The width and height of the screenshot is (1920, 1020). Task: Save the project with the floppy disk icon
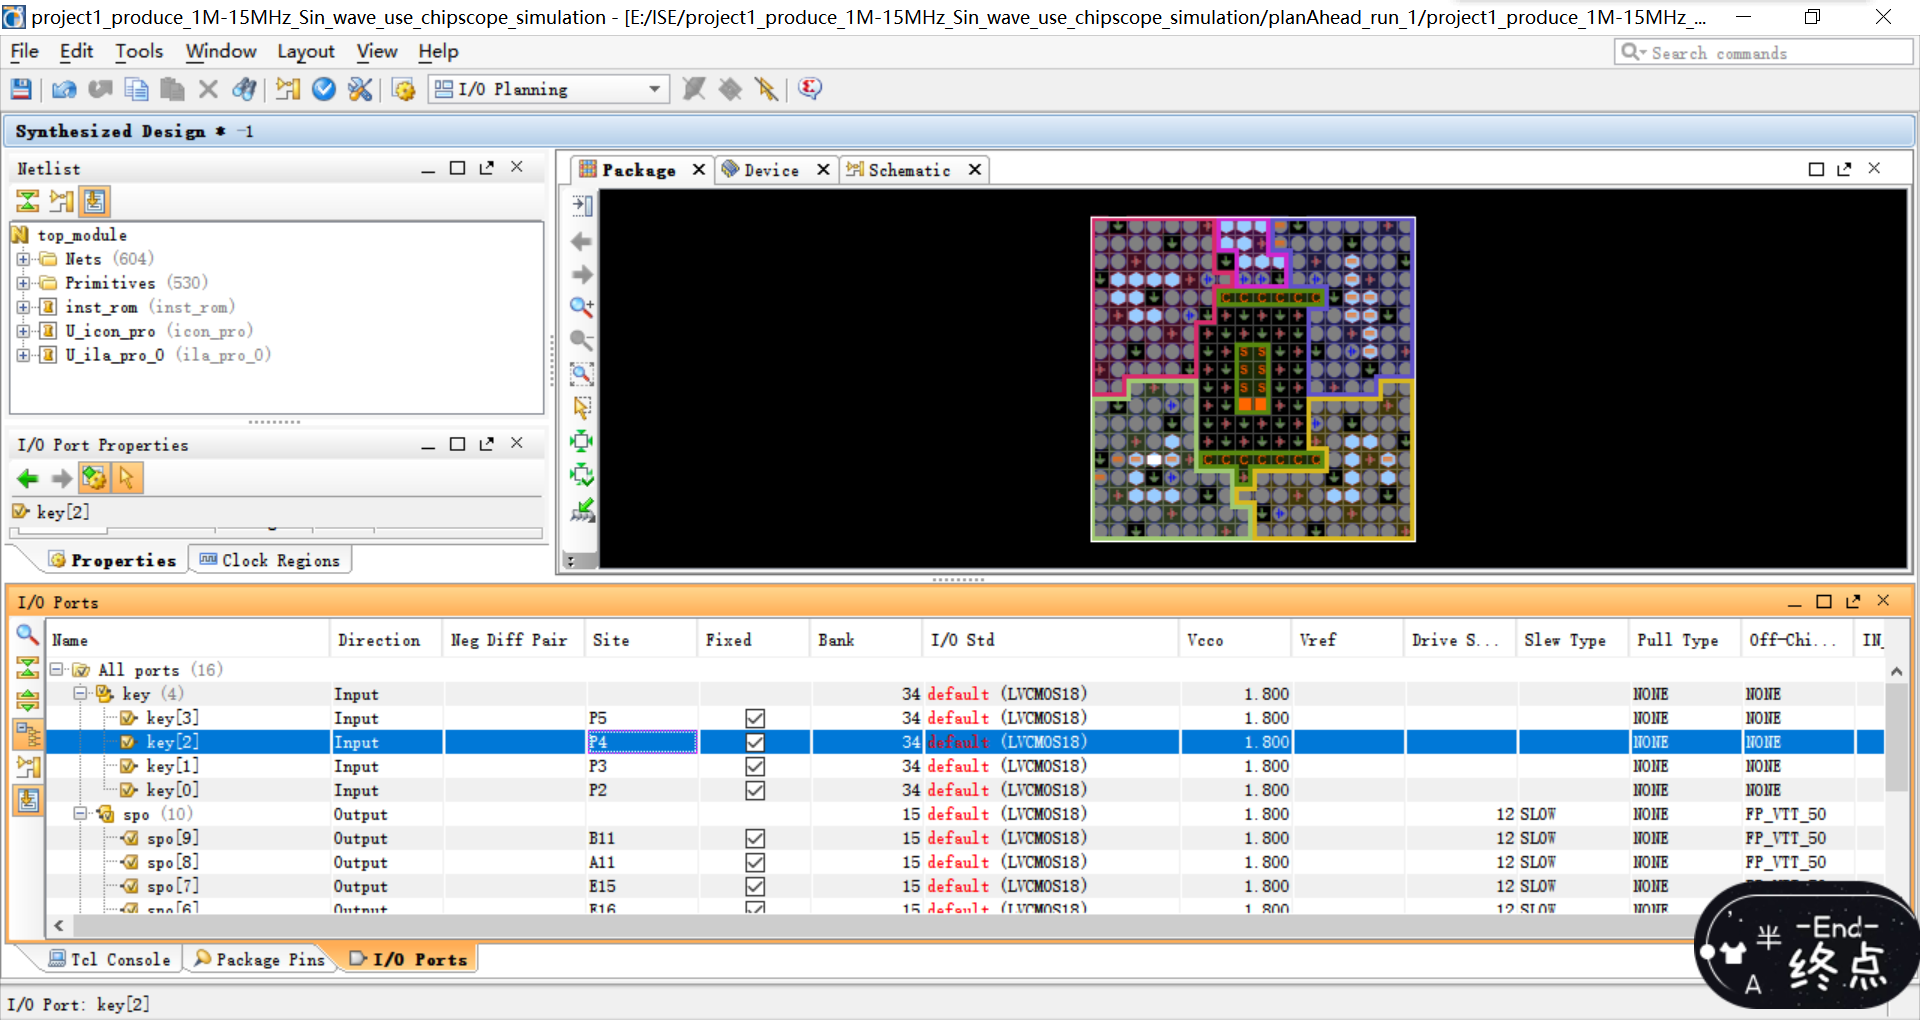click(x=20, y=88)
